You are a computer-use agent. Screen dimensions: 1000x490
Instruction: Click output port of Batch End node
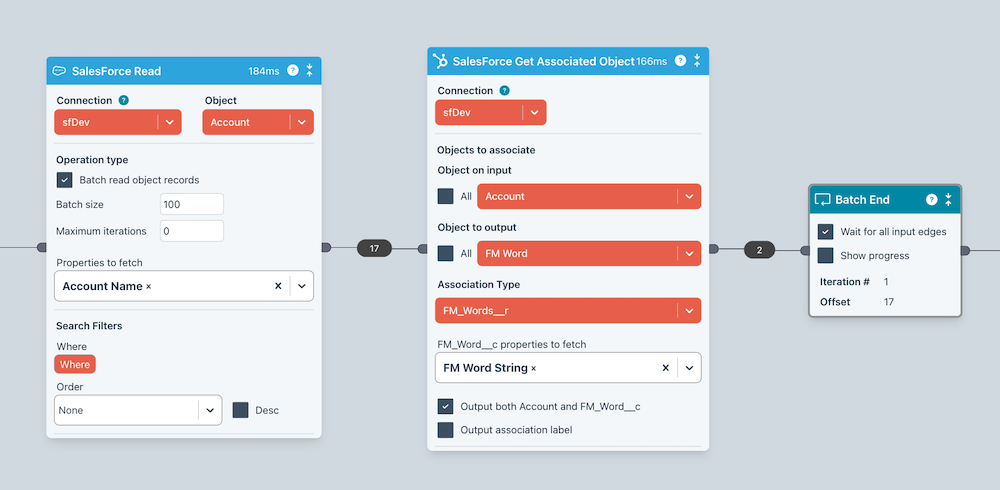[x=965, y=251]
